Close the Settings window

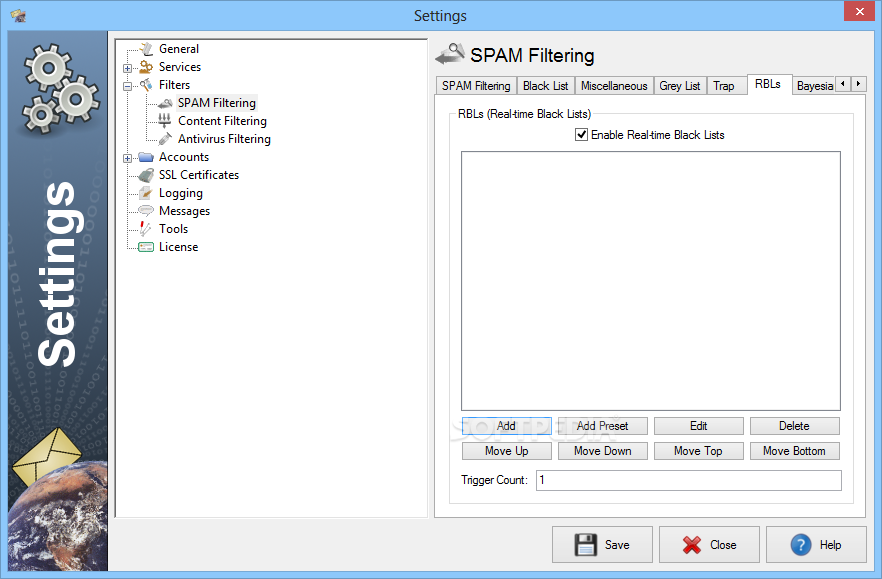[x=860, y=11]
